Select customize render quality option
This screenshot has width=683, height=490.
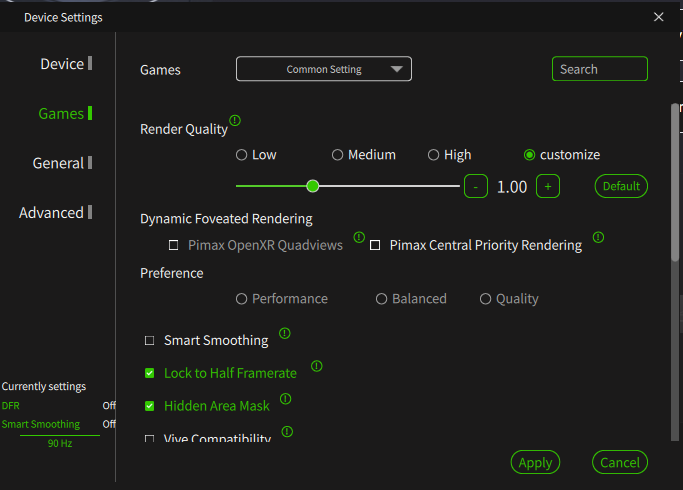tap(529, 155)
